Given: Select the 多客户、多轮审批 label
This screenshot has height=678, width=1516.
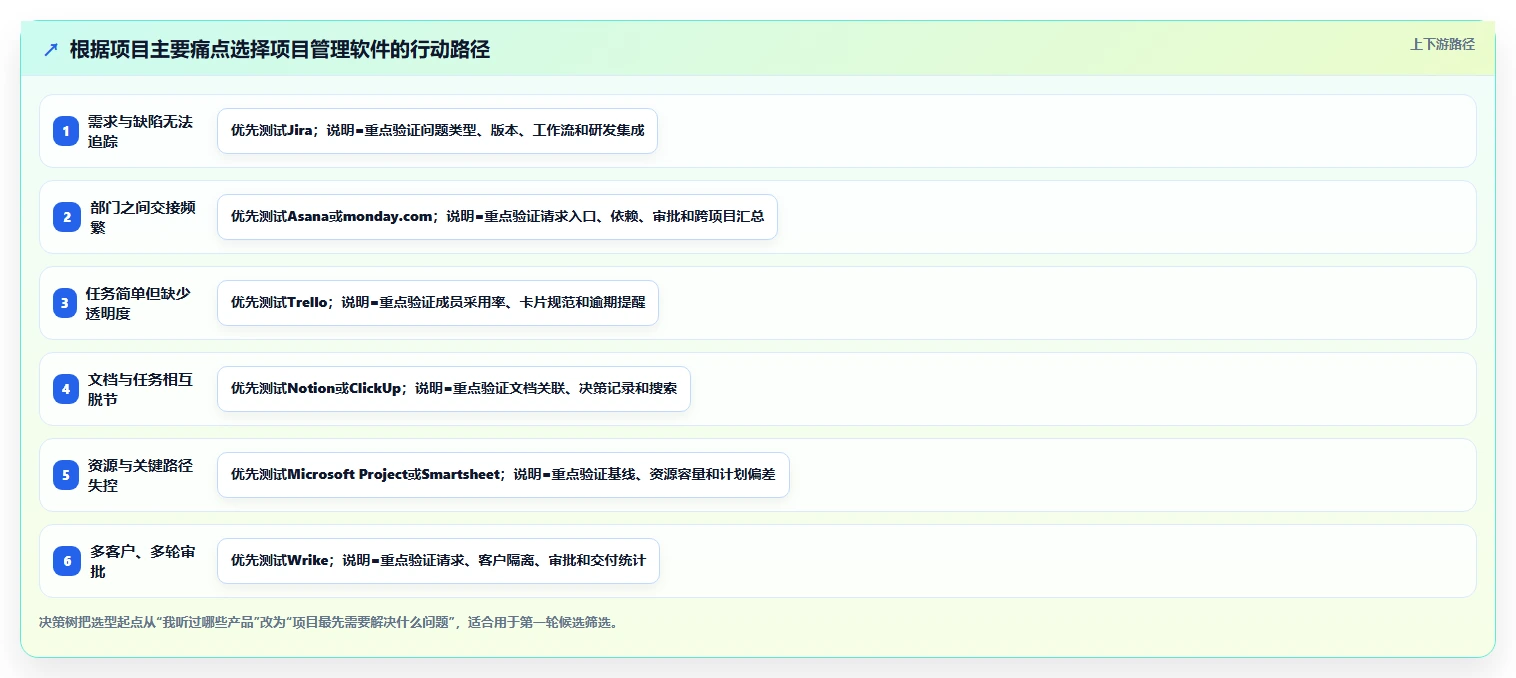Looking at the screenshot, I should [x=141, y=561].
